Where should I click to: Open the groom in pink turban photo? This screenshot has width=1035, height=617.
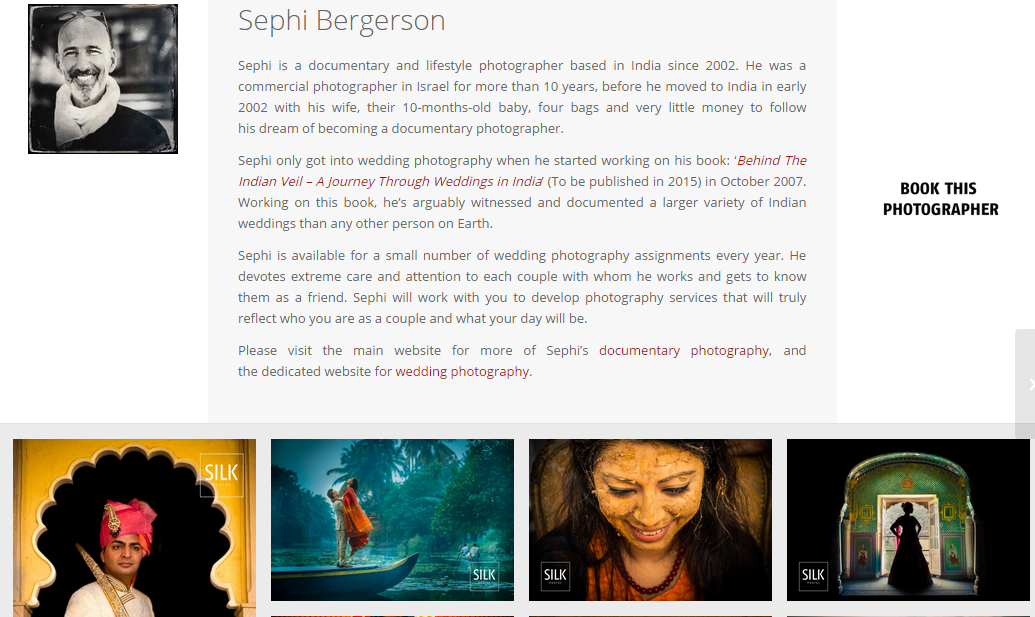[134, 528]
